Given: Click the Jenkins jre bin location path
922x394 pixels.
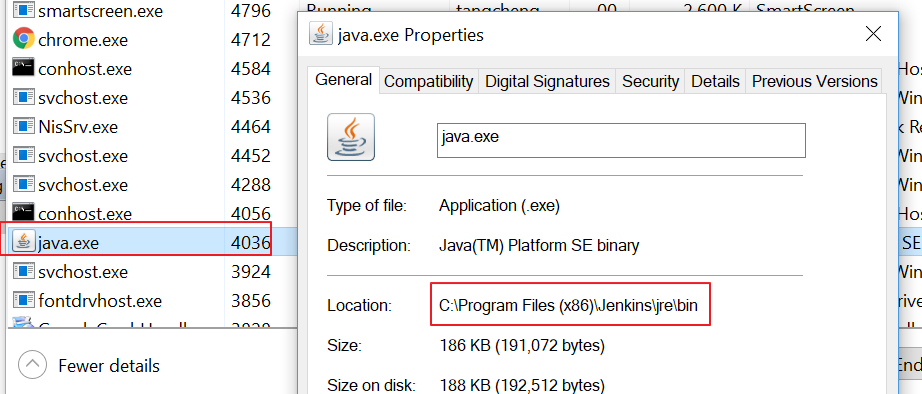Looking at the screenshot, I should [569, 305].
